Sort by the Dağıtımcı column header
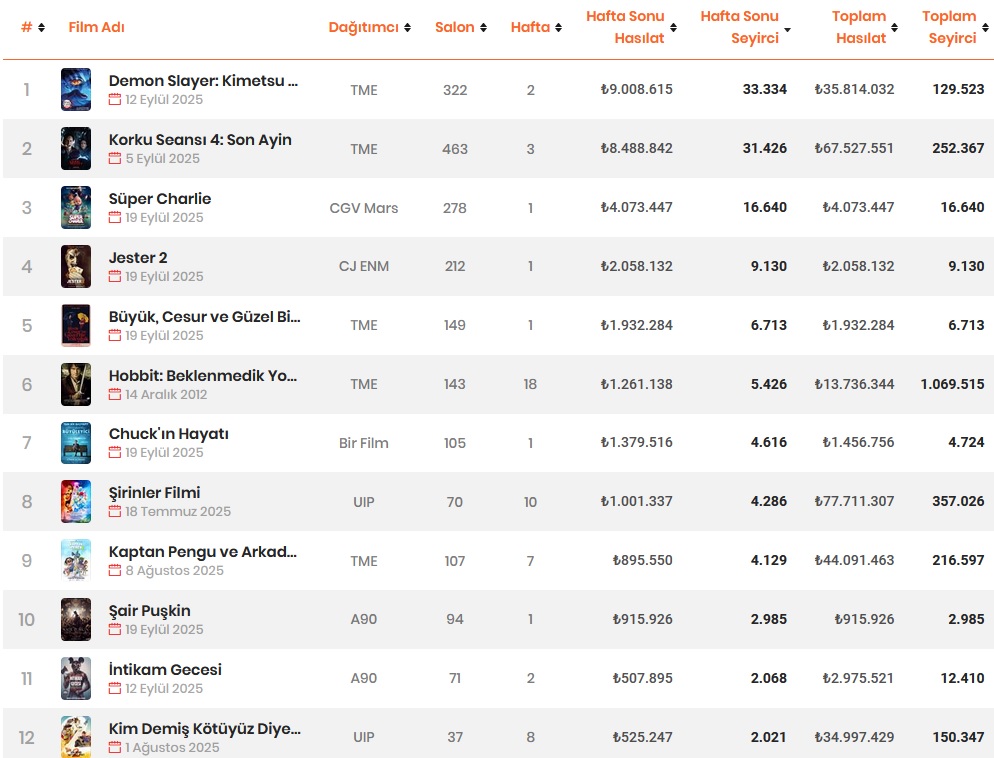The width and height of the screenshot is (994, 758). pyautogui.click(x=363, y=27)
